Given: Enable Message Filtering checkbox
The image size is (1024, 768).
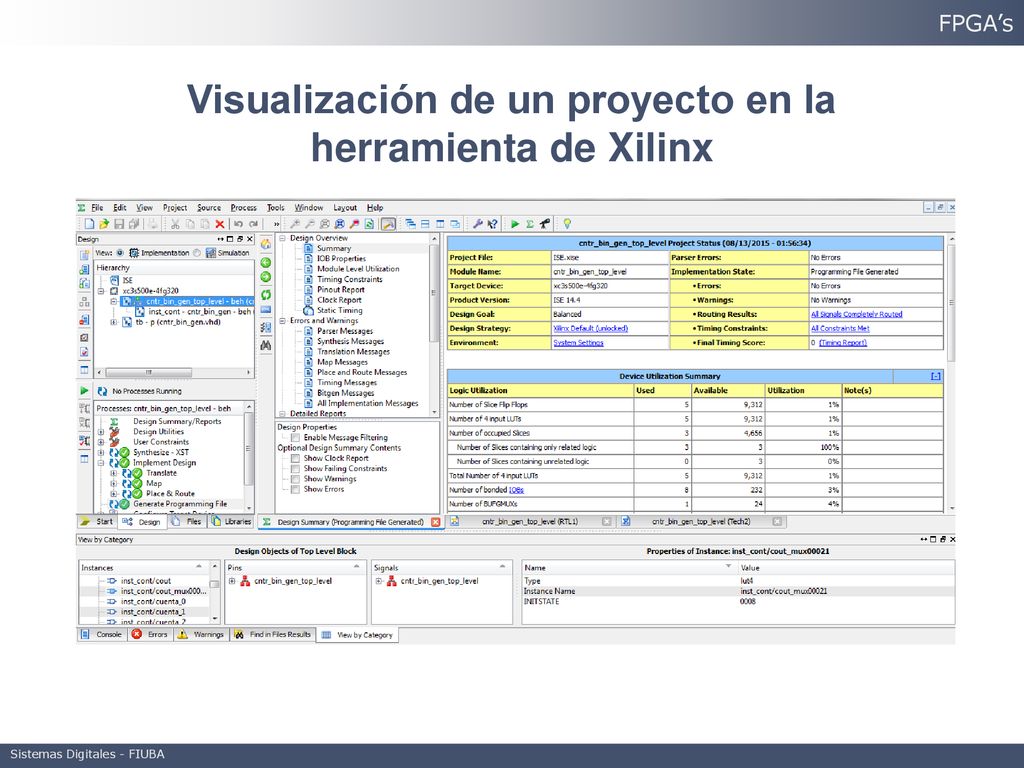Looking at the screenshot, I should tap(295, 438).
